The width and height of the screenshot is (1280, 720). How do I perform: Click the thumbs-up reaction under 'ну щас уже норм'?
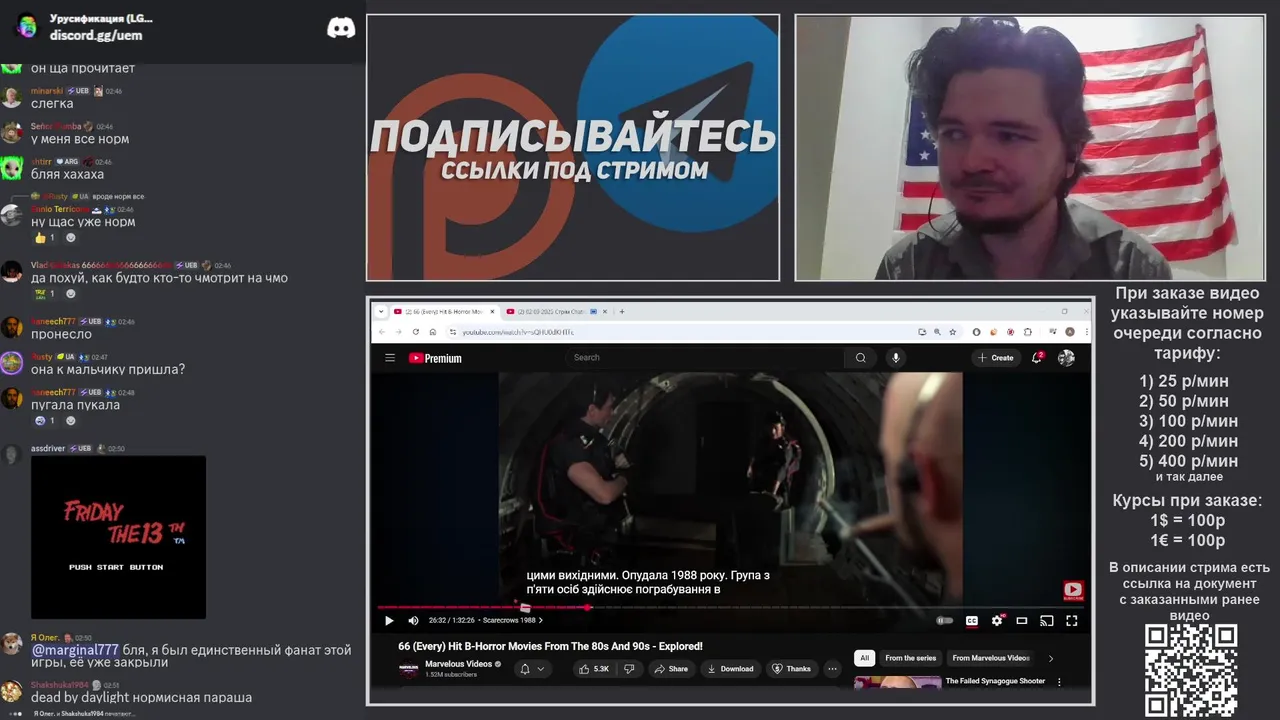tap(46, 238)
